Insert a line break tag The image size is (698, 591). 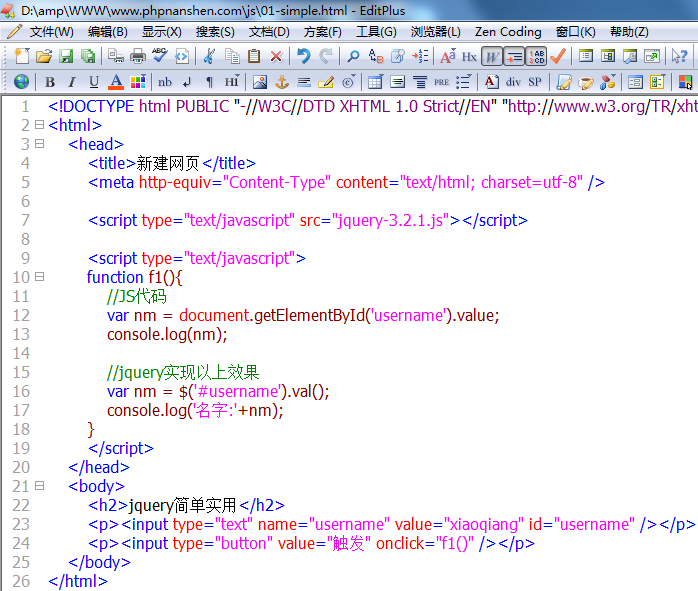tap(187, 82)
